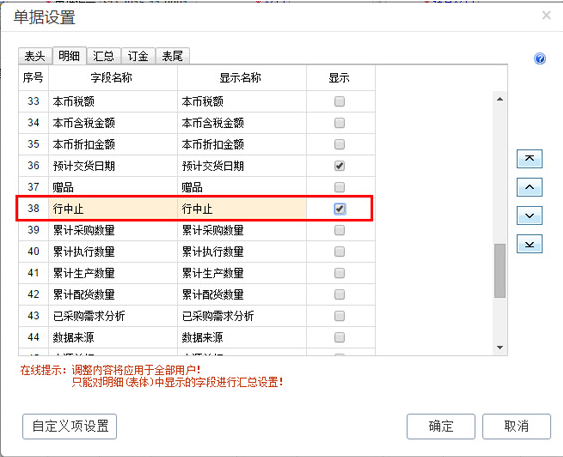This screenshot has height=457, width=563.
Task: Uncheck 显示 checkbox for 行中止
Action: [339, 209]
